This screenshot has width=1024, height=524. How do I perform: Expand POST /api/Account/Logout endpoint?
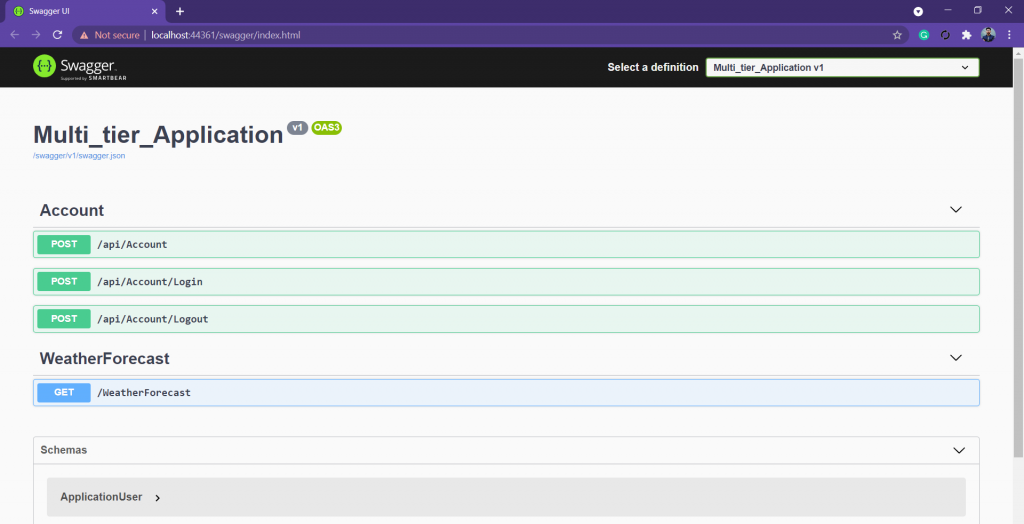pyautogui.click(x=506, y=319)
